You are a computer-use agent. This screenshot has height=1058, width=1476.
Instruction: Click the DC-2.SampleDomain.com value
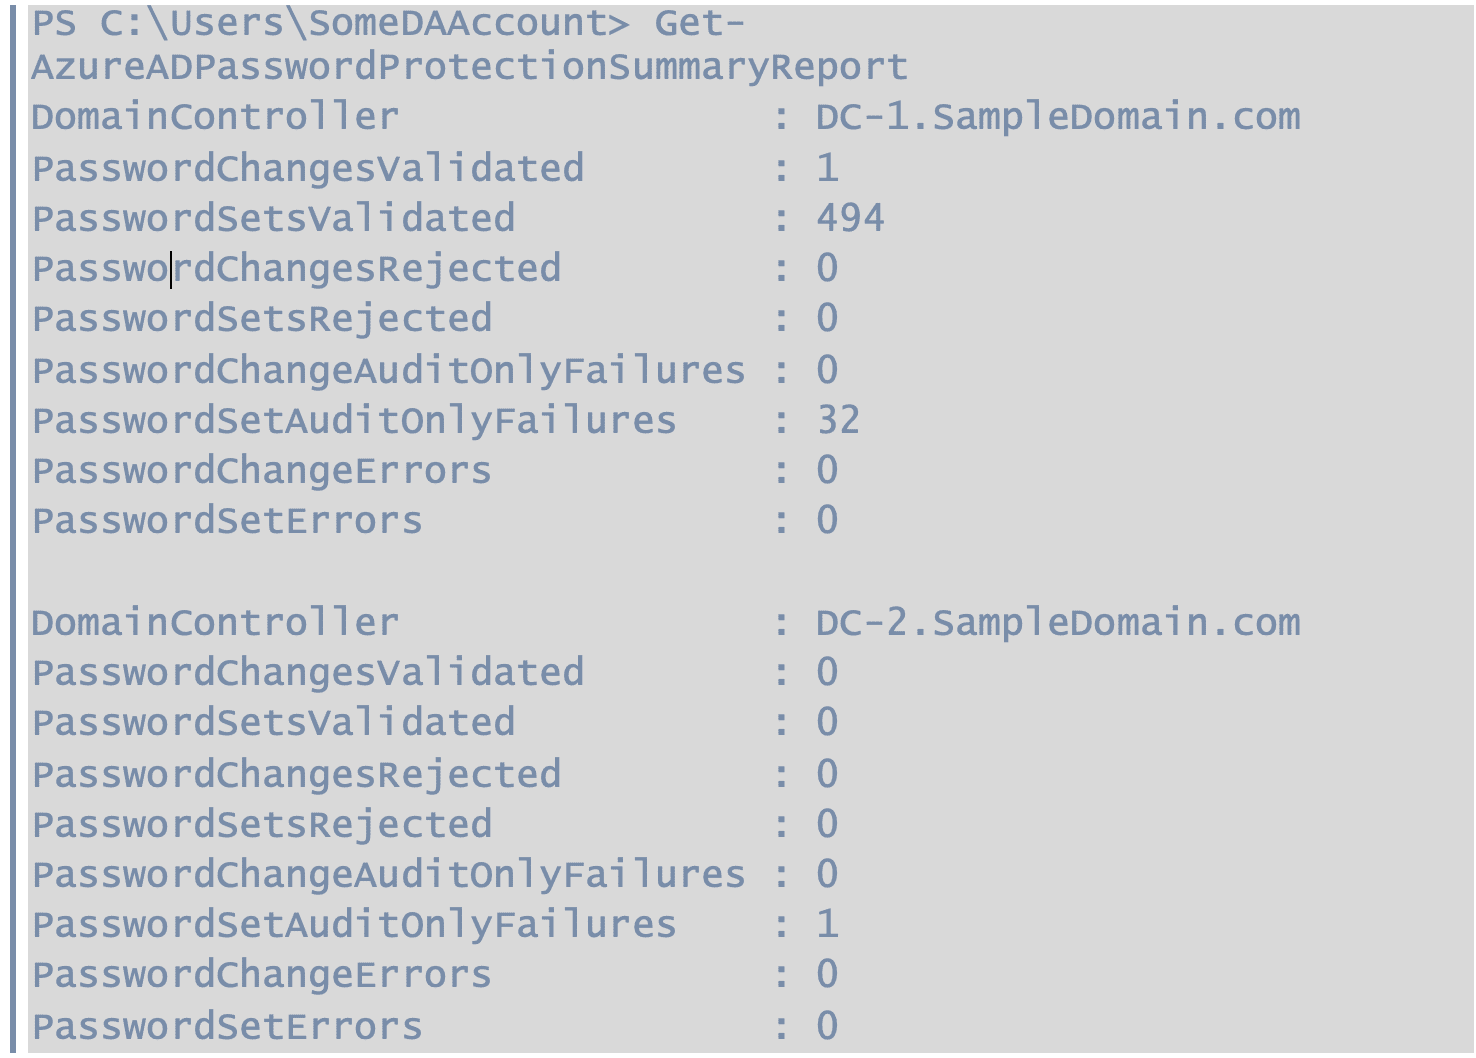(x=1058, y=623)
